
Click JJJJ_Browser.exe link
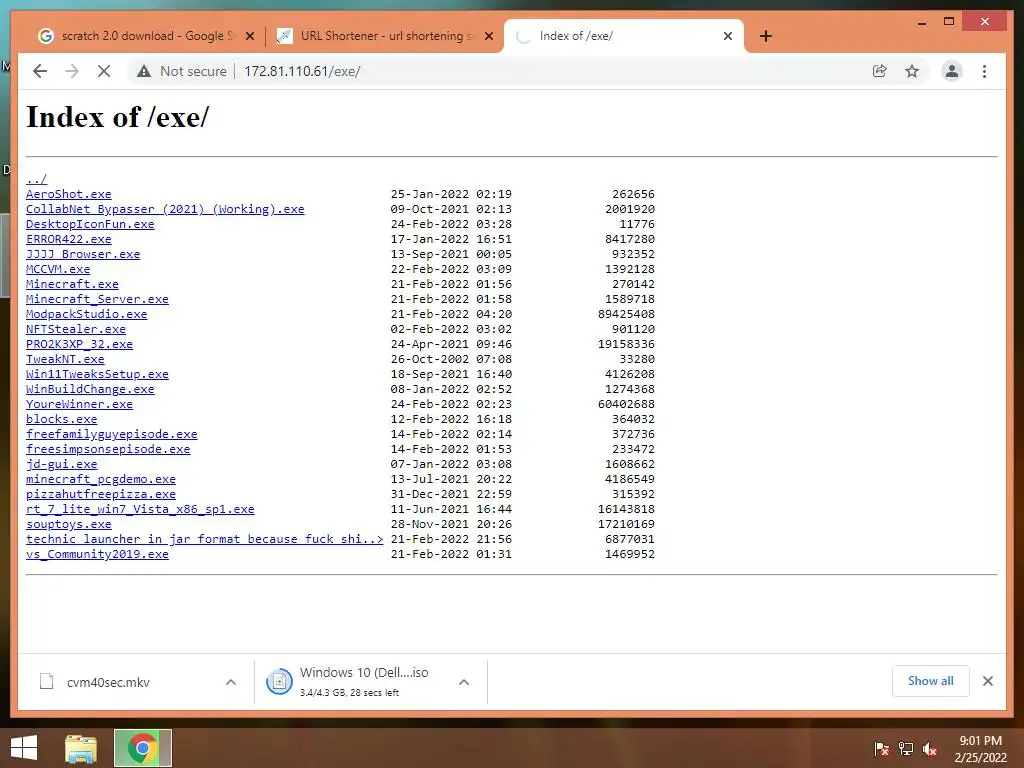[x=83, y=254]
